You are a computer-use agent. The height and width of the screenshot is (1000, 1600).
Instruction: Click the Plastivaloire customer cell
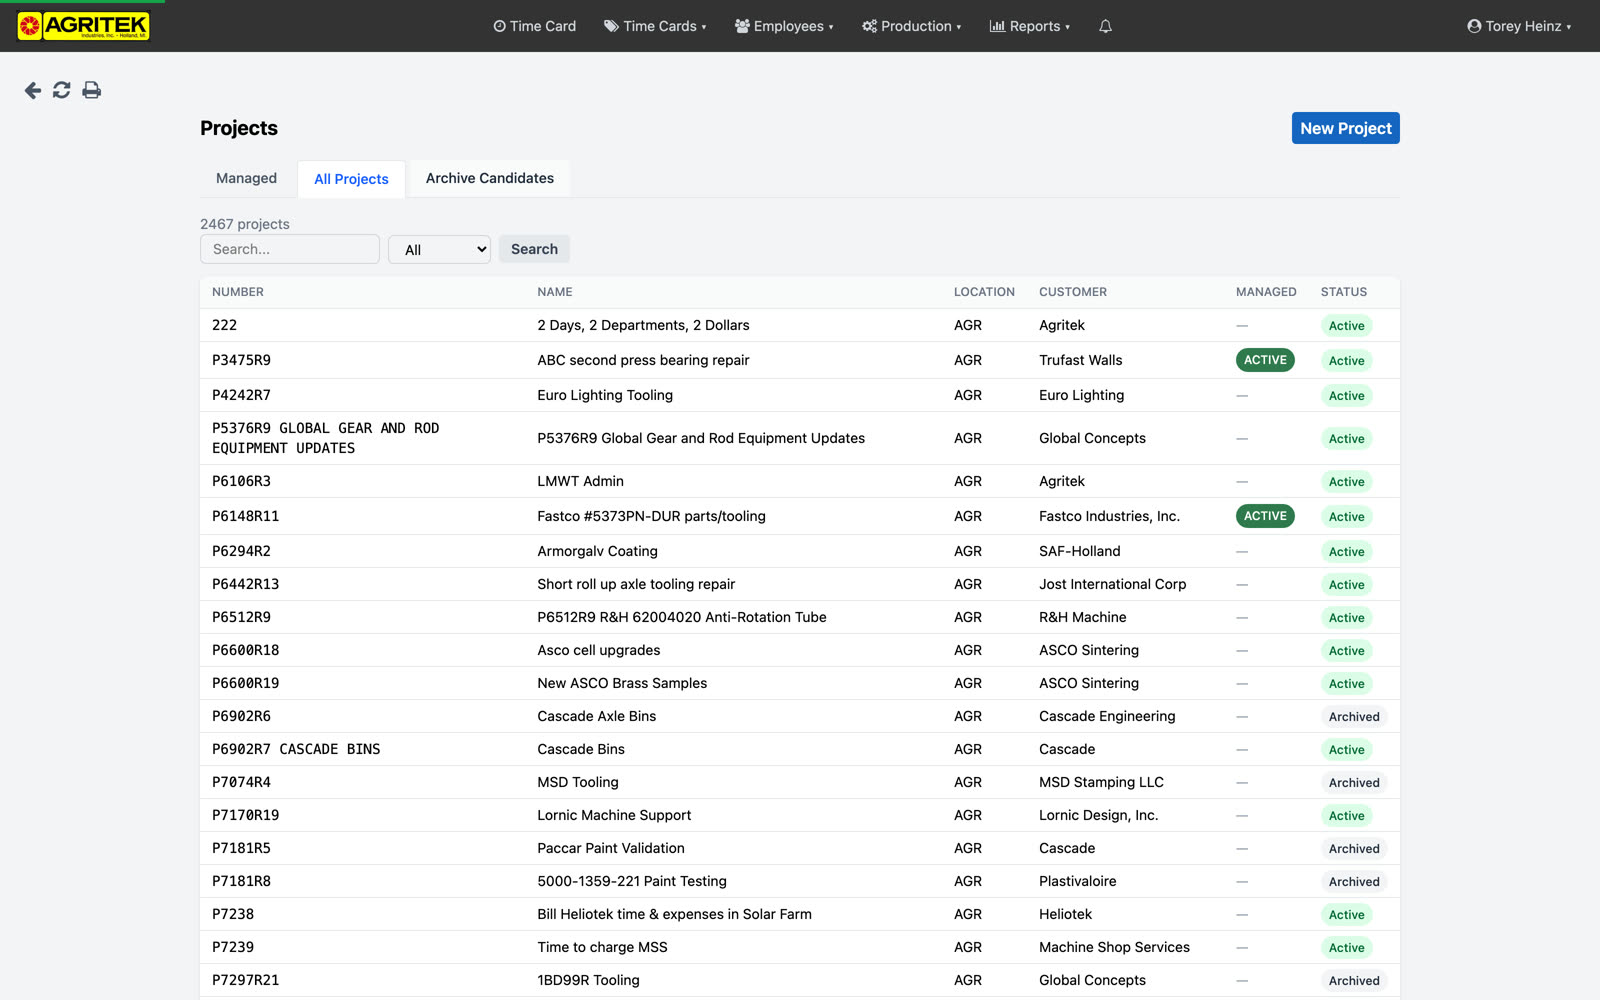(1077, 881)
